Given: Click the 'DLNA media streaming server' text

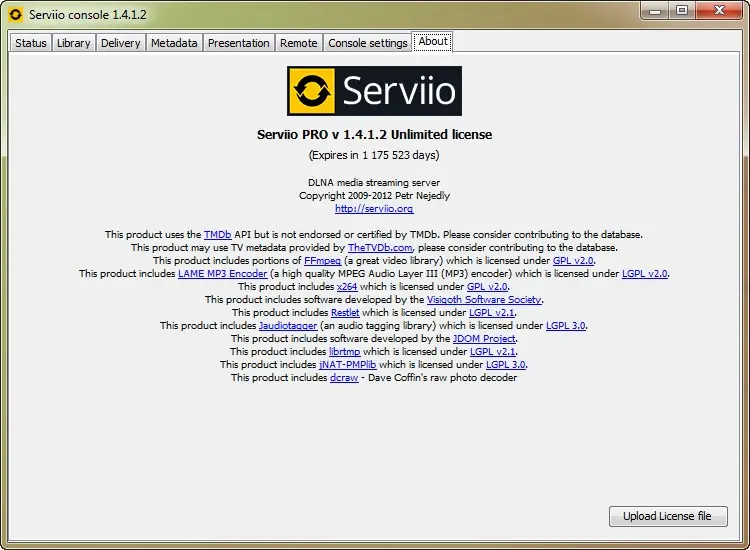Looking at the screenshot, I should pos(374,183).
